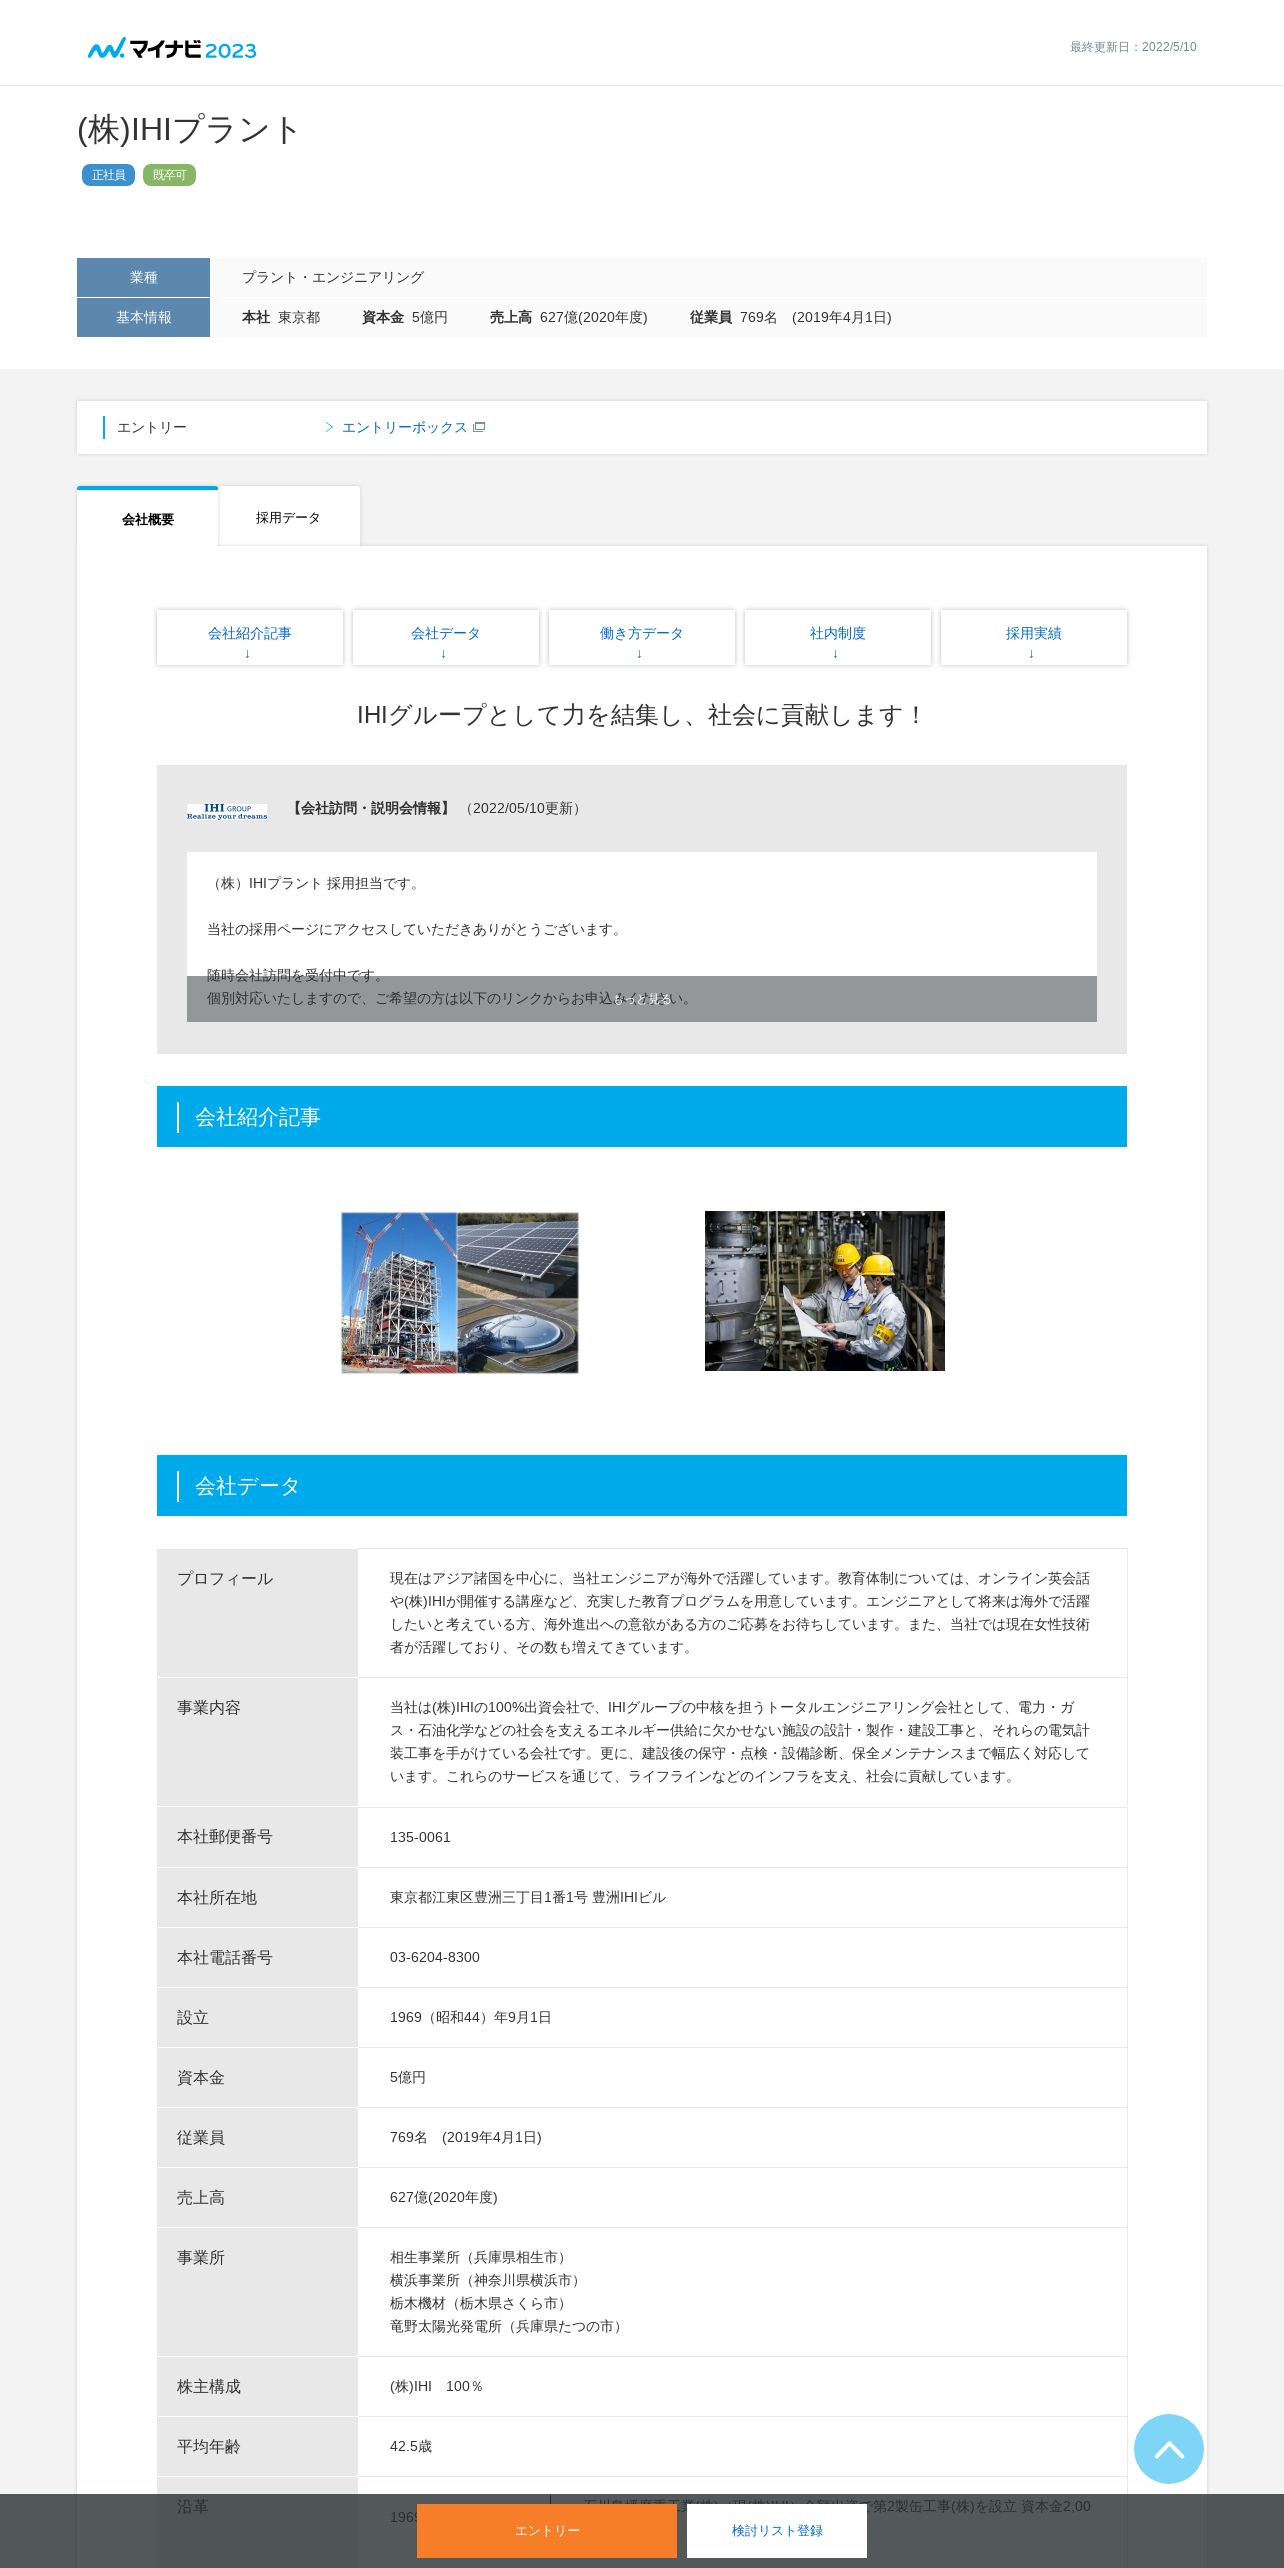
Task: Click the IHI GROUP logo image
Action: 227,811
